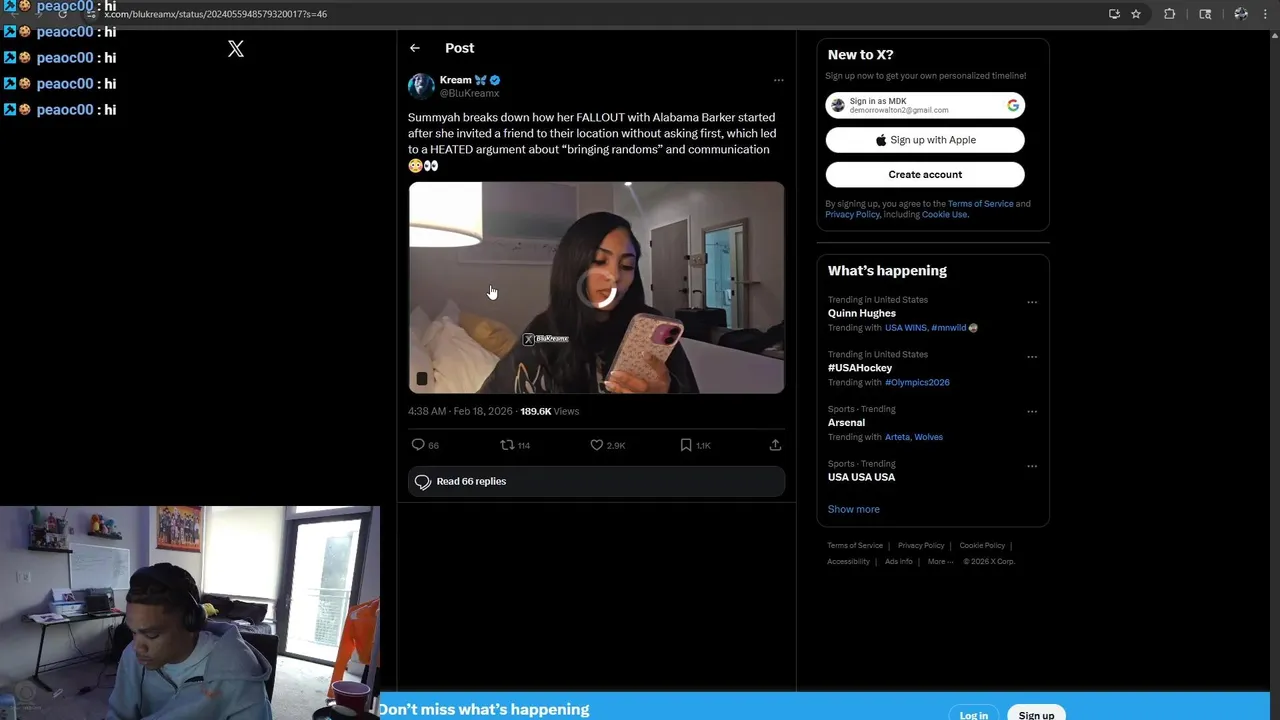Click the browser address bar URL
The height and width of the screenshot is (720, 1280).
pyautogui.click(x=215, y=14)
